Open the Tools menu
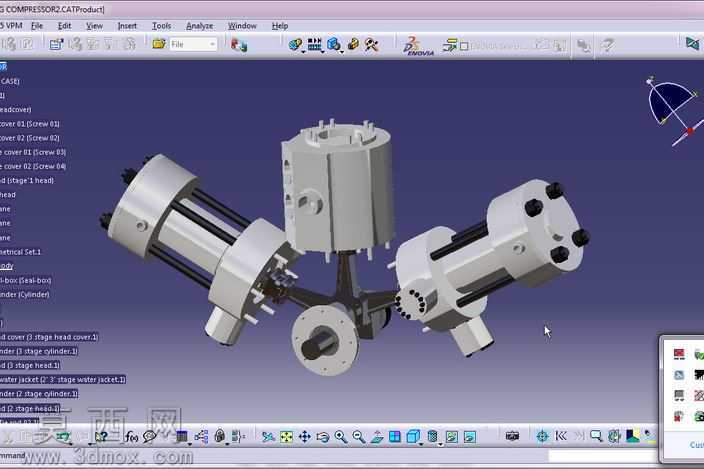The image size is (704, 469). (162, 26)
